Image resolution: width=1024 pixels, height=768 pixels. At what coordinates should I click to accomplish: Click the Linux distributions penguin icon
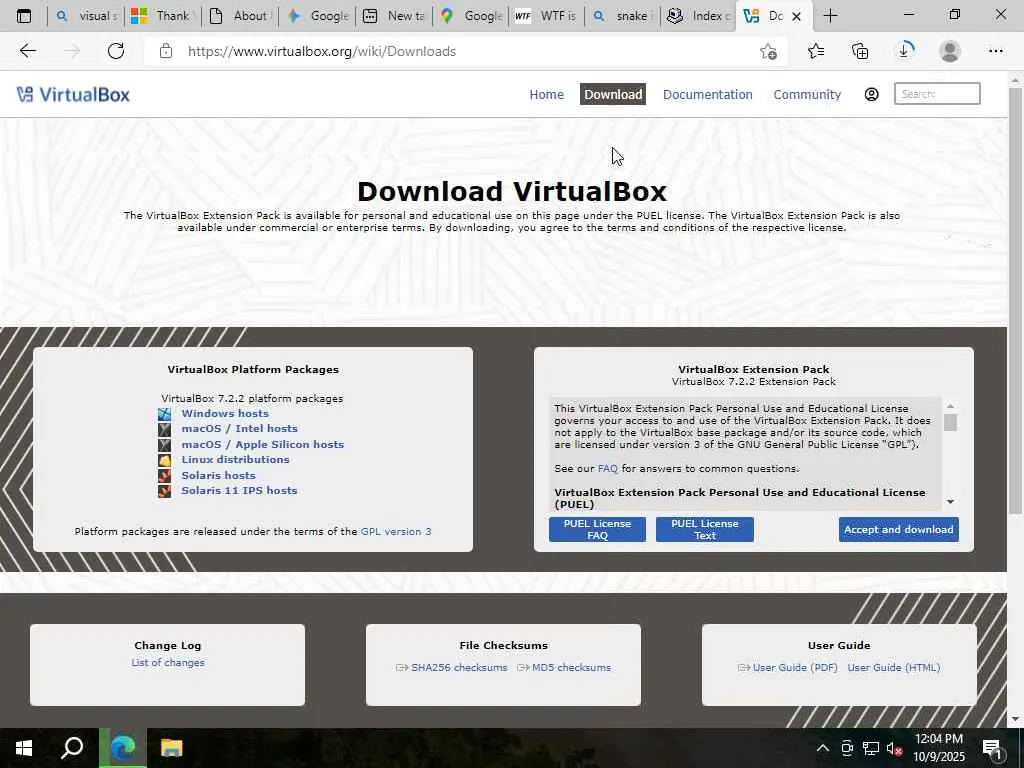(165, 460)
